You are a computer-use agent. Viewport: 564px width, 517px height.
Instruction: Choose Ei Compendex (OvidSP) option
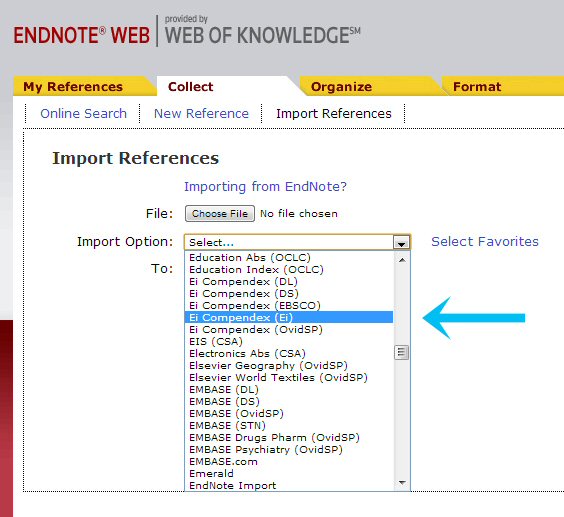click(256, 329)
